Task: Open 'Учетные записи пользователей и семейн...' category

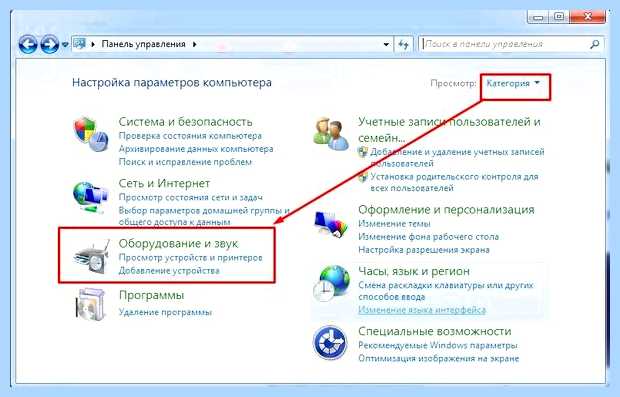Action: pos(449,129)
